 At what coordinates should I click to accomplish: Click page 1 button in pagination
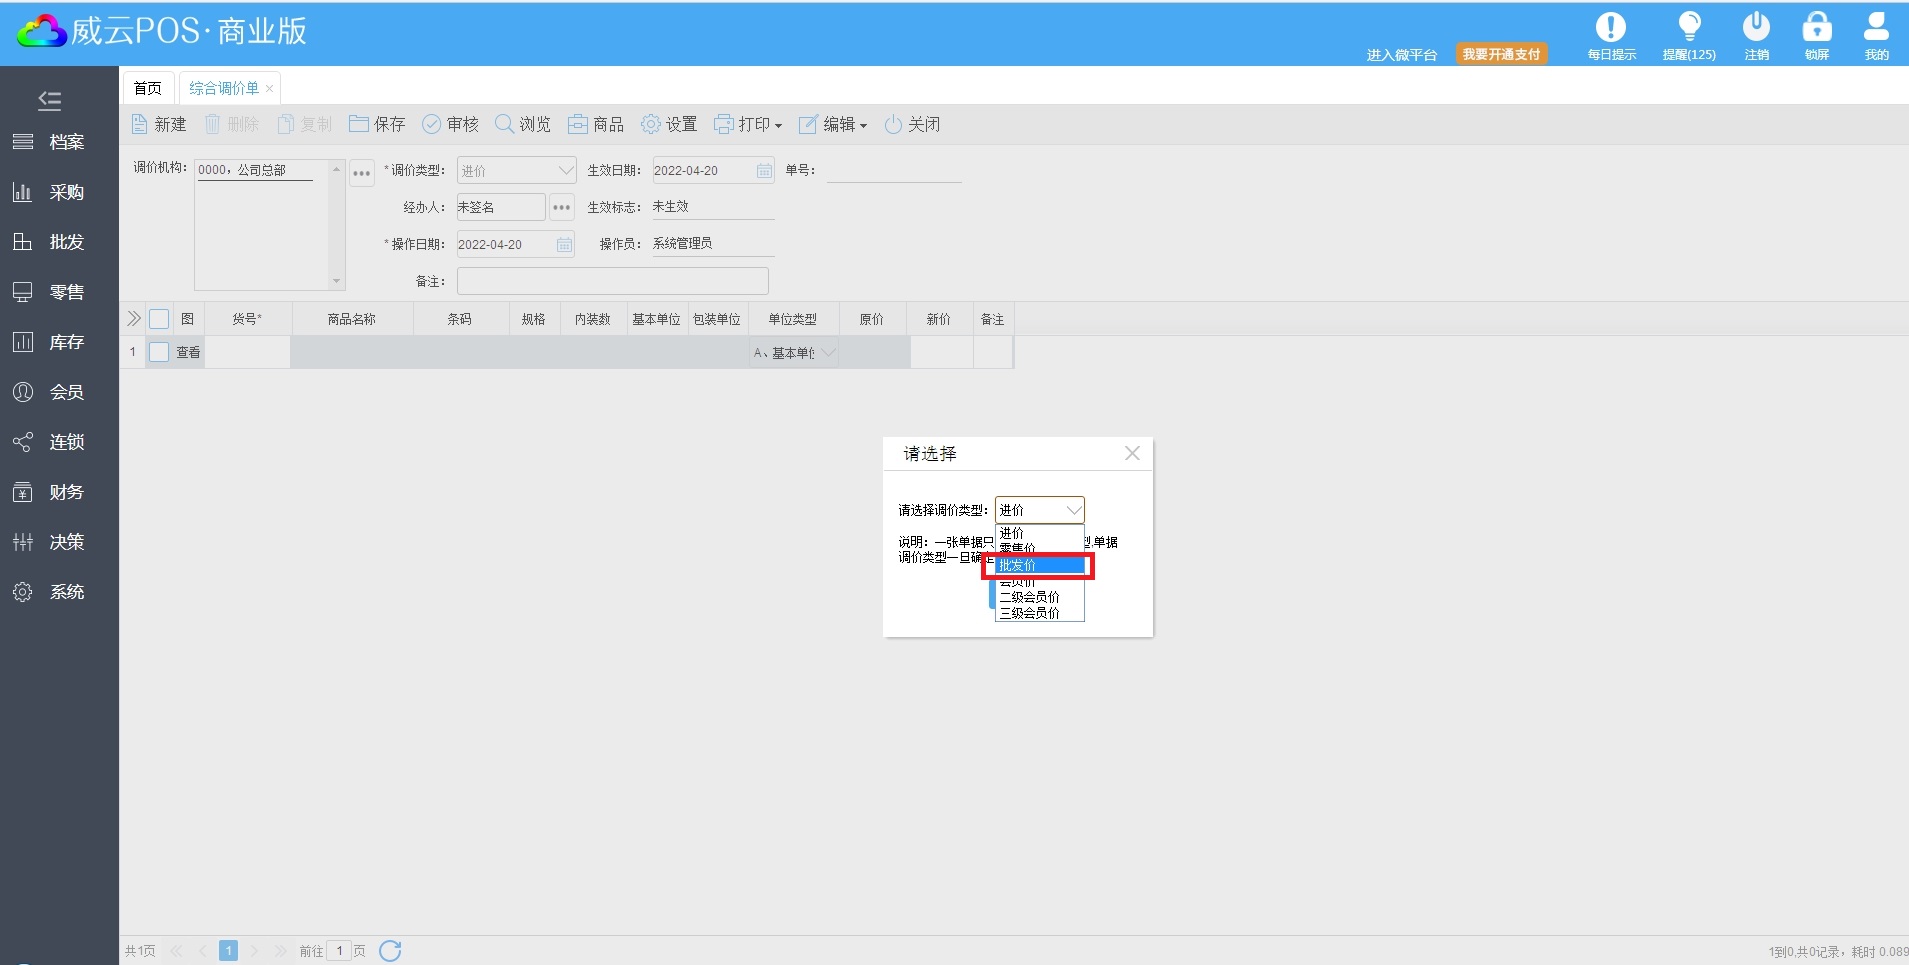tap(228, 951)
